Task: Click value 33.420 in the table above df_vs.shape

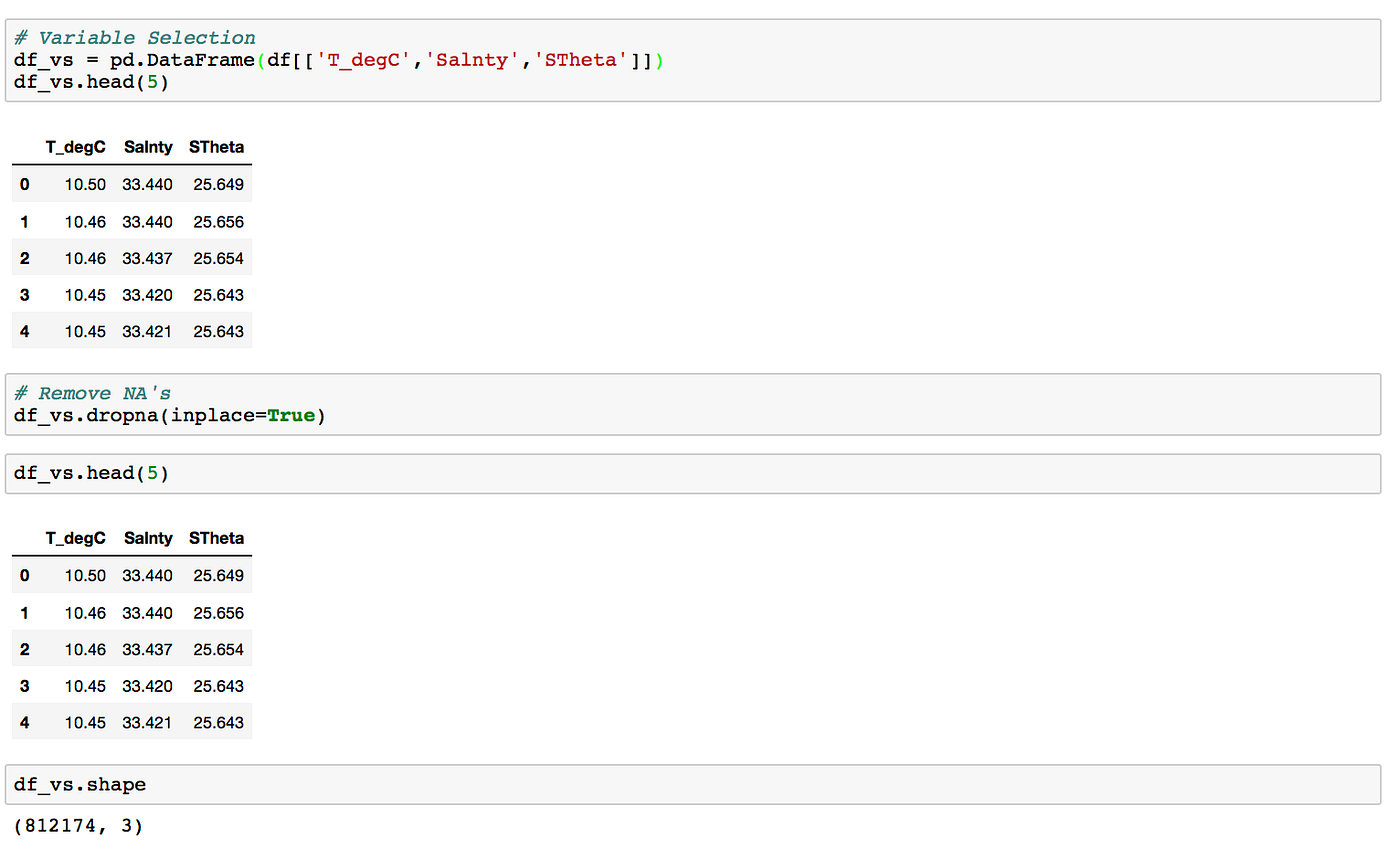Action: click(x=148, y=686)
